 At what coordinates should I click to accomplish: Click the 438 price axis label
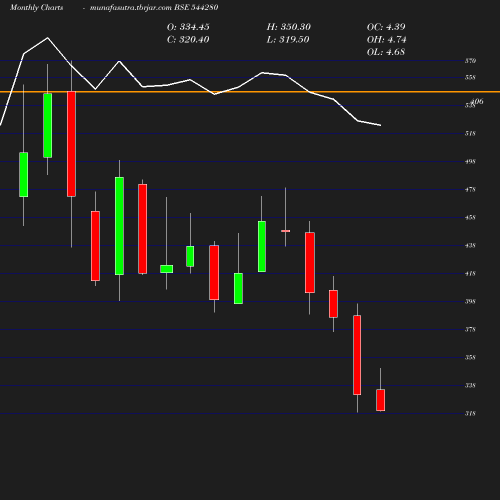click(470, 245)
